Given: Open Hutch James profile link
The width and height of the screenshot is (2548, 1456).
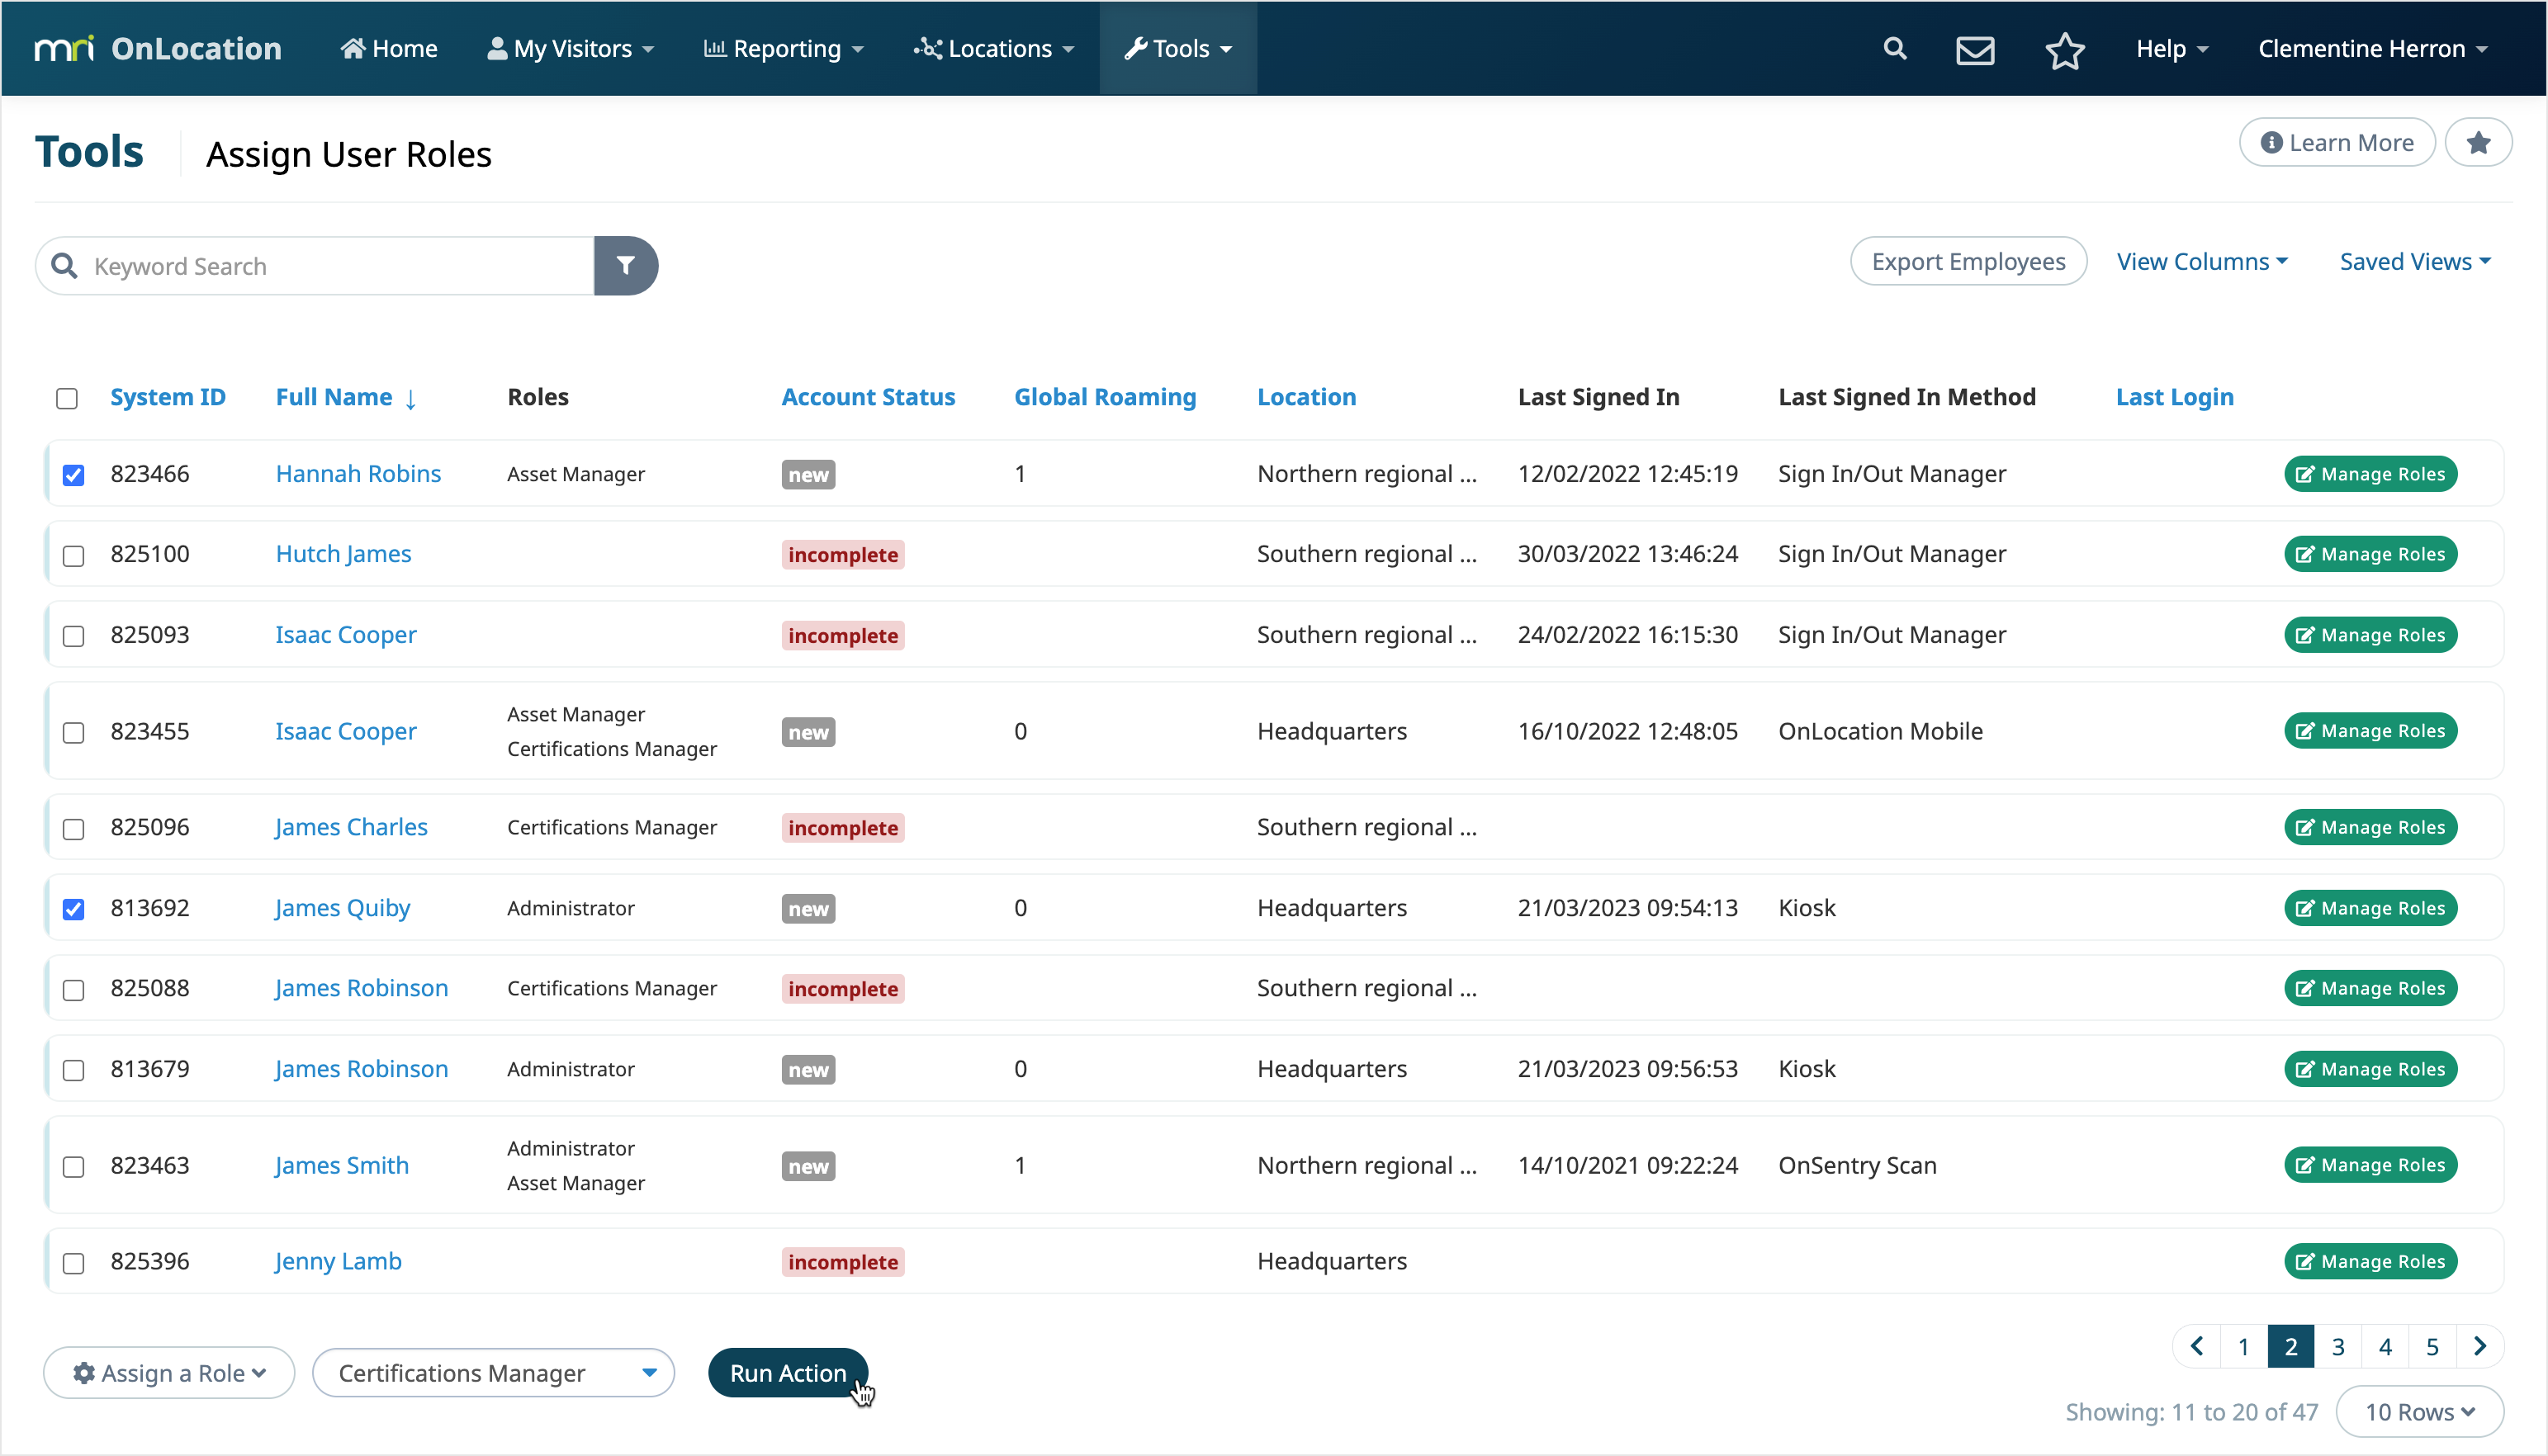Looking at the screenshot, I should [343, 553].
